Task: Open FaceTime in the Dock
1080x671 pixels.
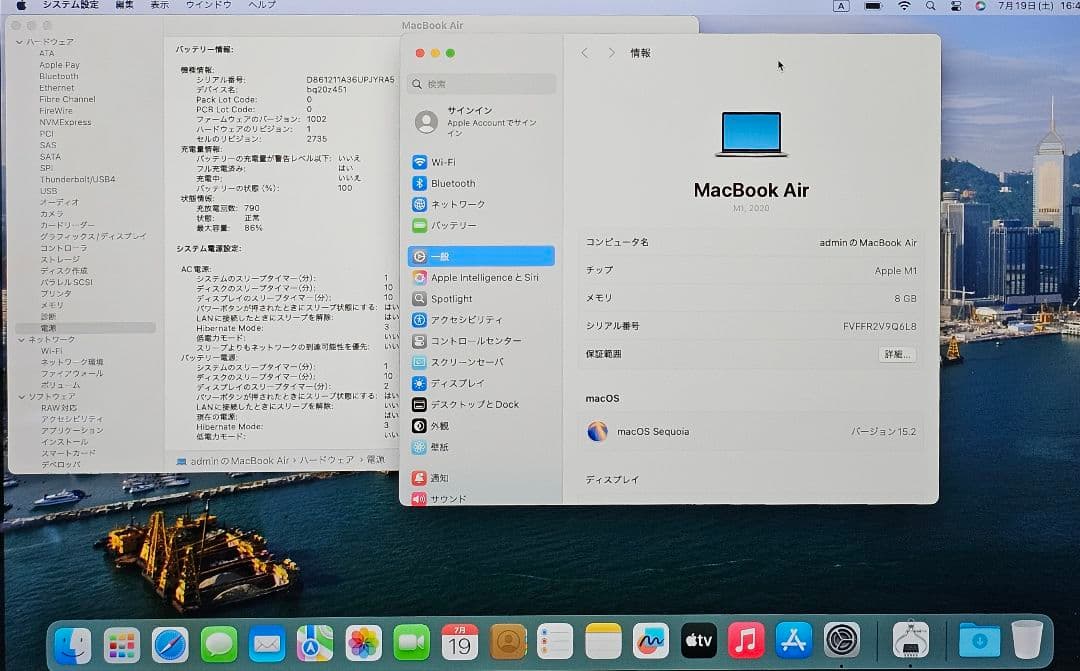Action: pyautogui.click(x=411, y=643)
